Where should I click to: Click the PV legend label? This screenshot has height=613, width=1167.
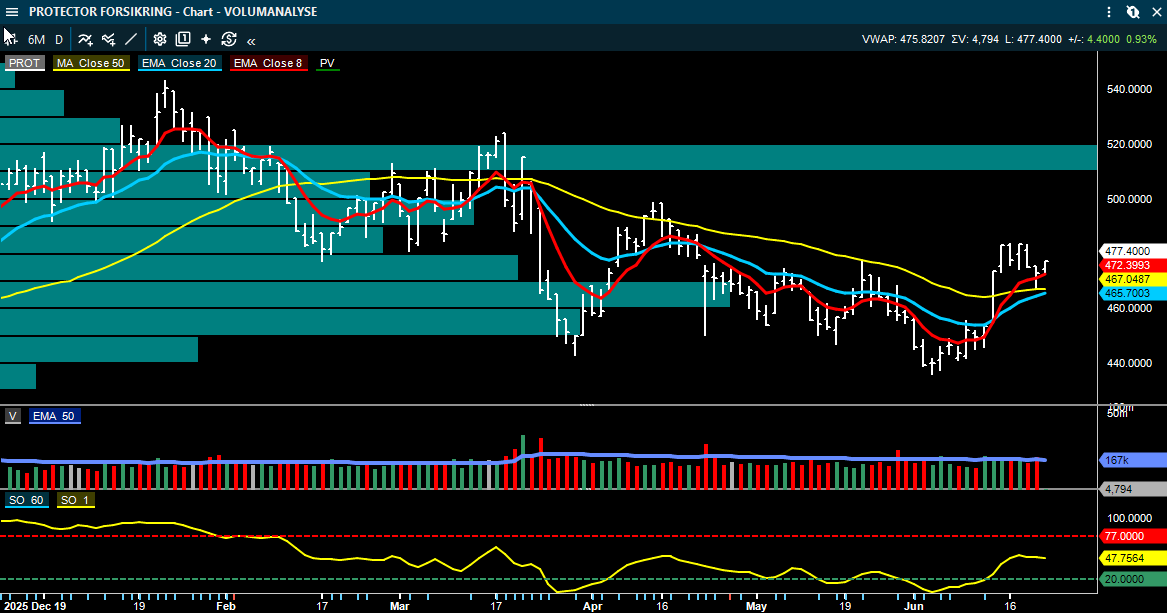327,63
